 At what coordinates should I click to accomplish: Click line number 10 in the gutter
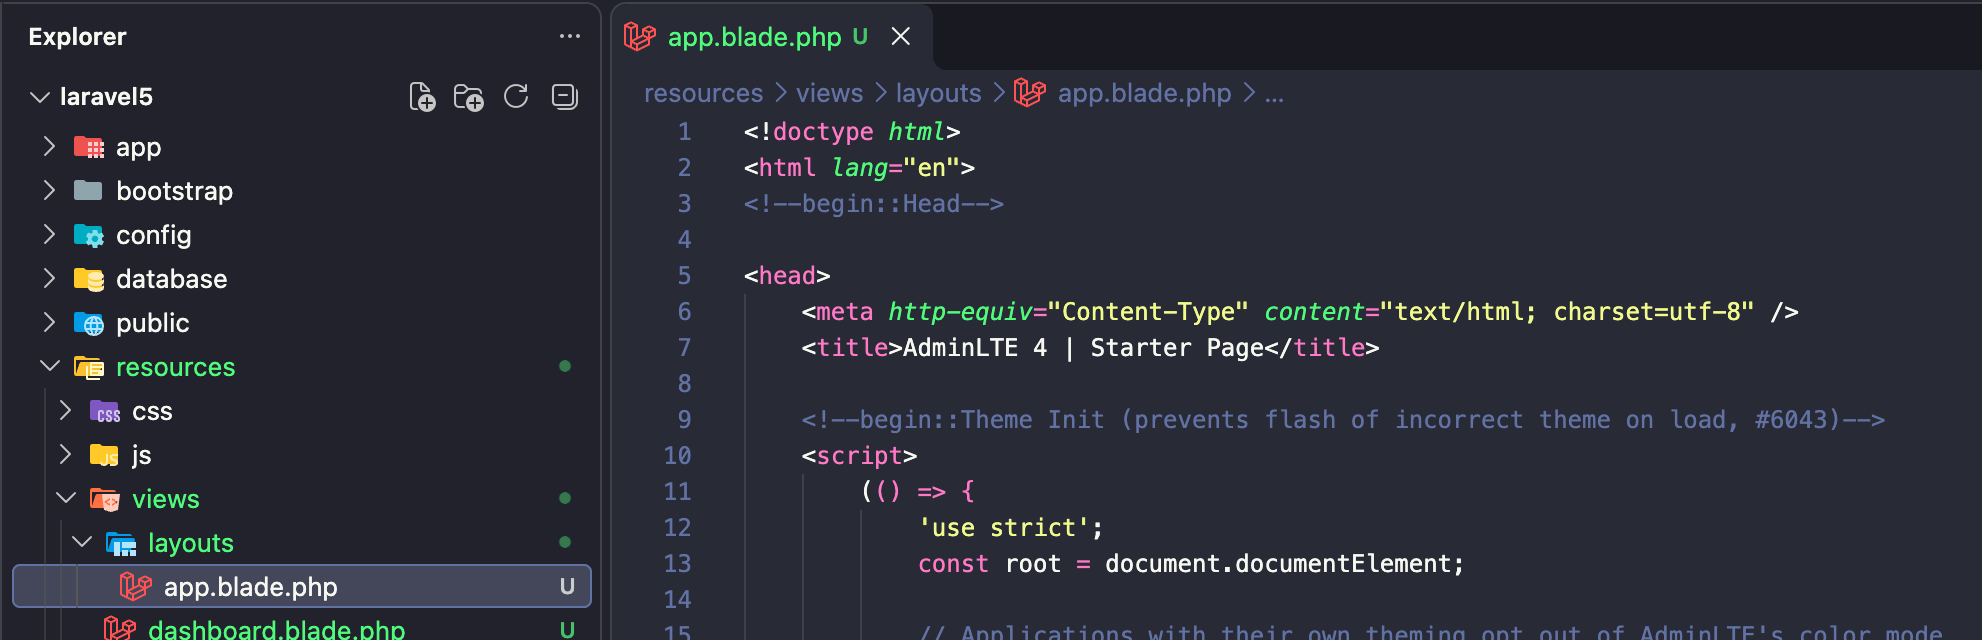(x=677, y=456)
